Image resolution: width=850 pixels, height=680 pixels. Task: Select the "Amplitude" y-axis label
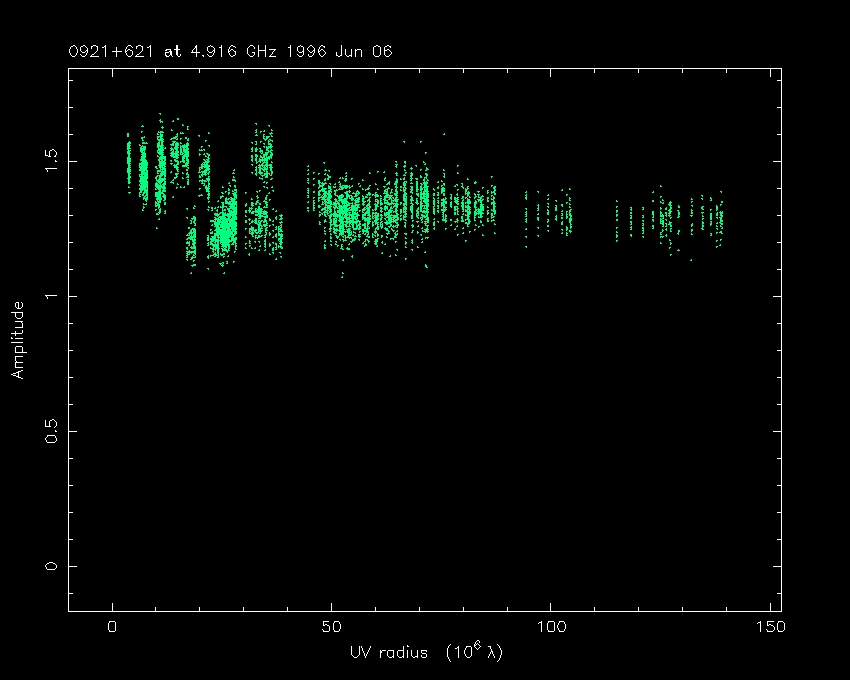click(x=17, y=339)
